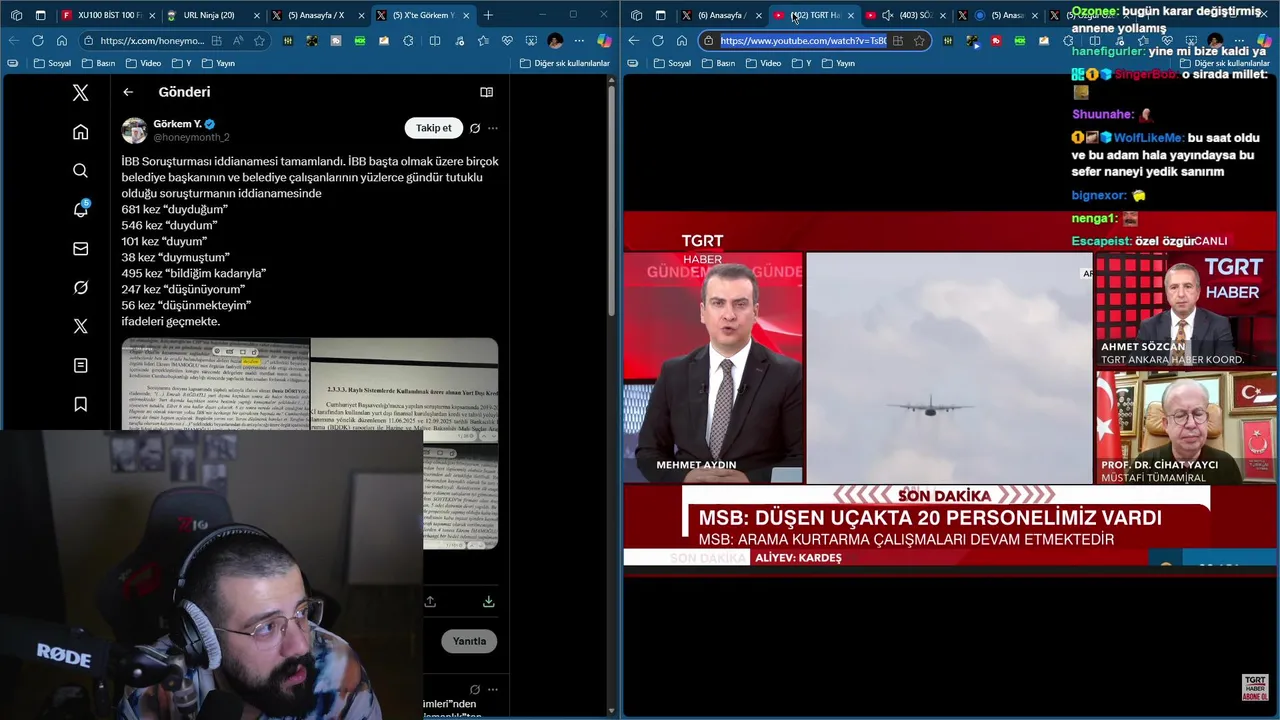This screenshot has height=720, width=1280.
Task: Click Takip et follow button
Action: tap(434, 128)
